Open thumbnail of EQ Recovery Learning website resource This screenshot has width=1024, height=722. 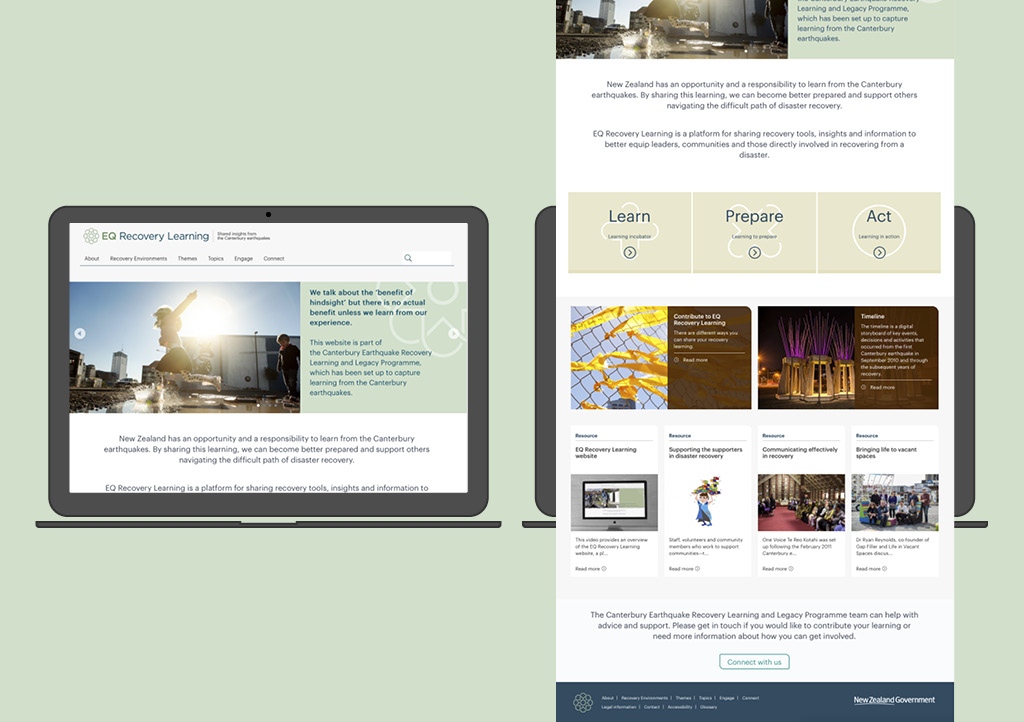[x=614, y=503]
